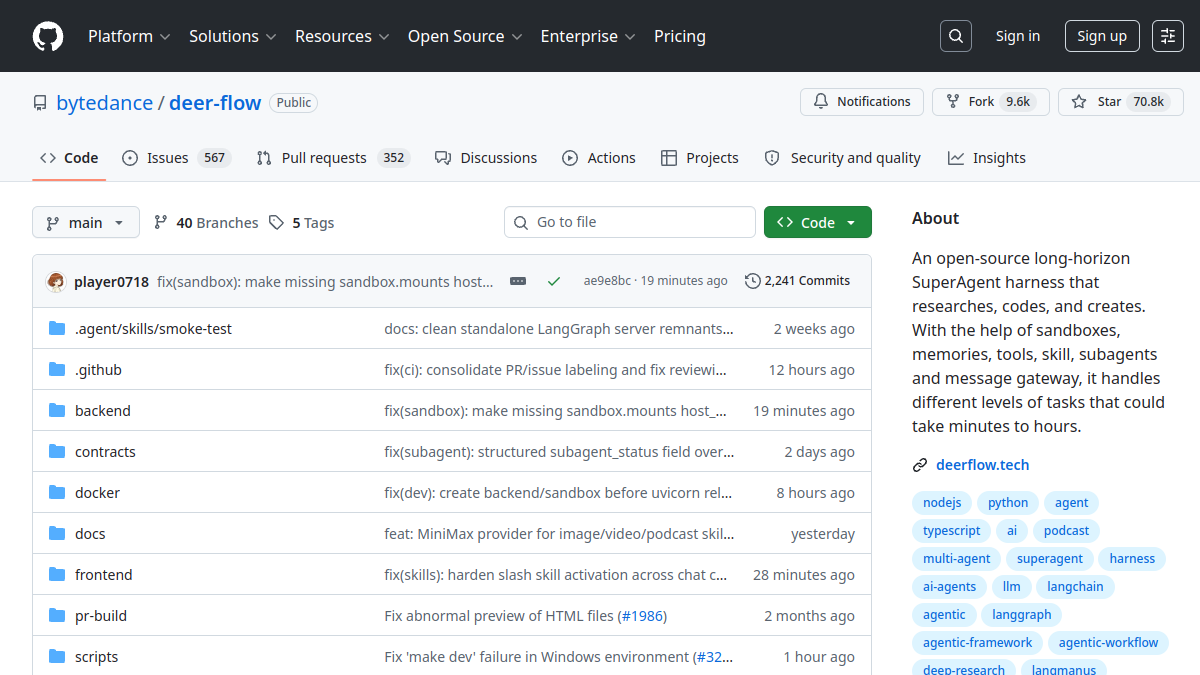This screenshot has height=675, width=1200.
Task: Click the Sign in link
Action: tap(1018, 36)
